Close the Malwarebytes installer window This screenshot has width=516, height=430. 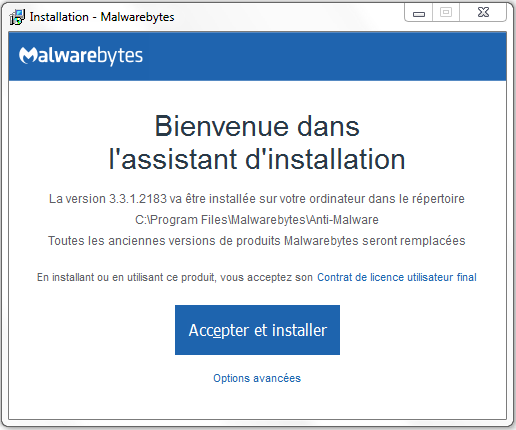coord(483,13)
